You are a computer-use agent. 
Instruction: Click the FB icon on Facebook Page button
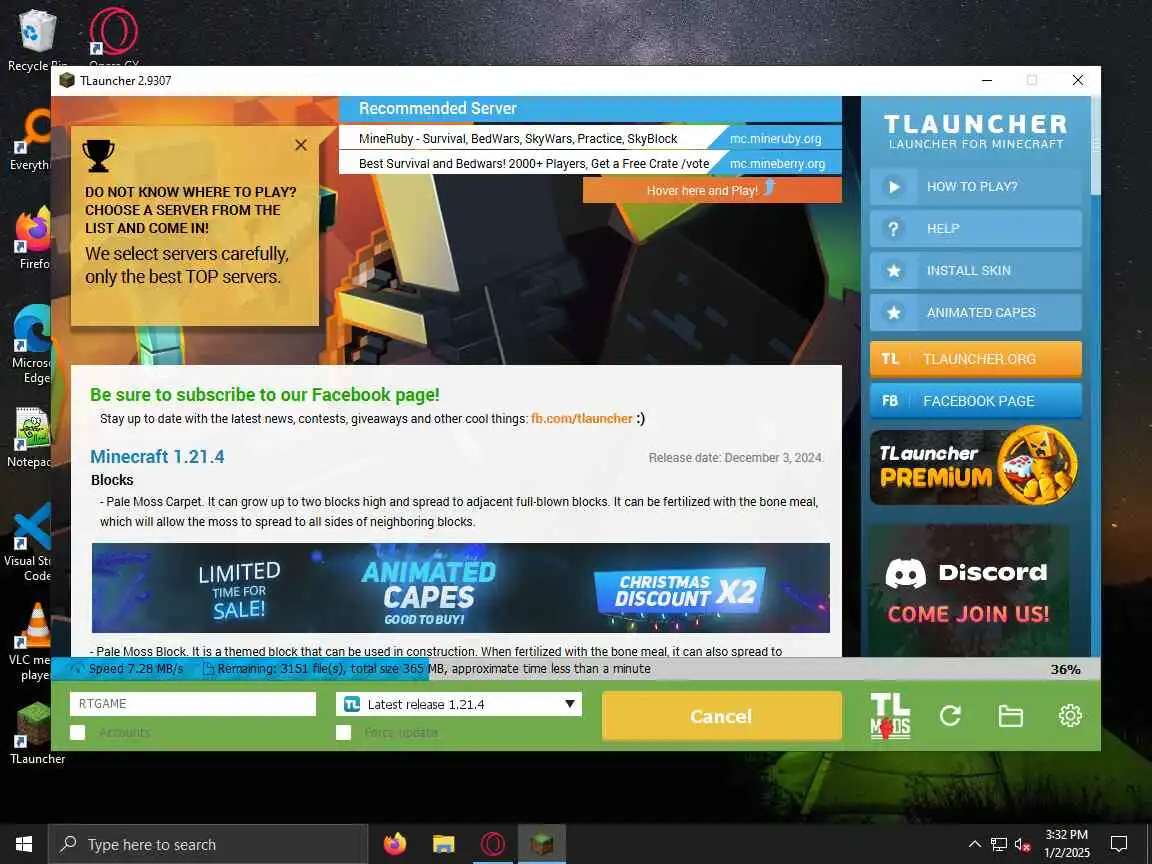(x=890, y=400)
